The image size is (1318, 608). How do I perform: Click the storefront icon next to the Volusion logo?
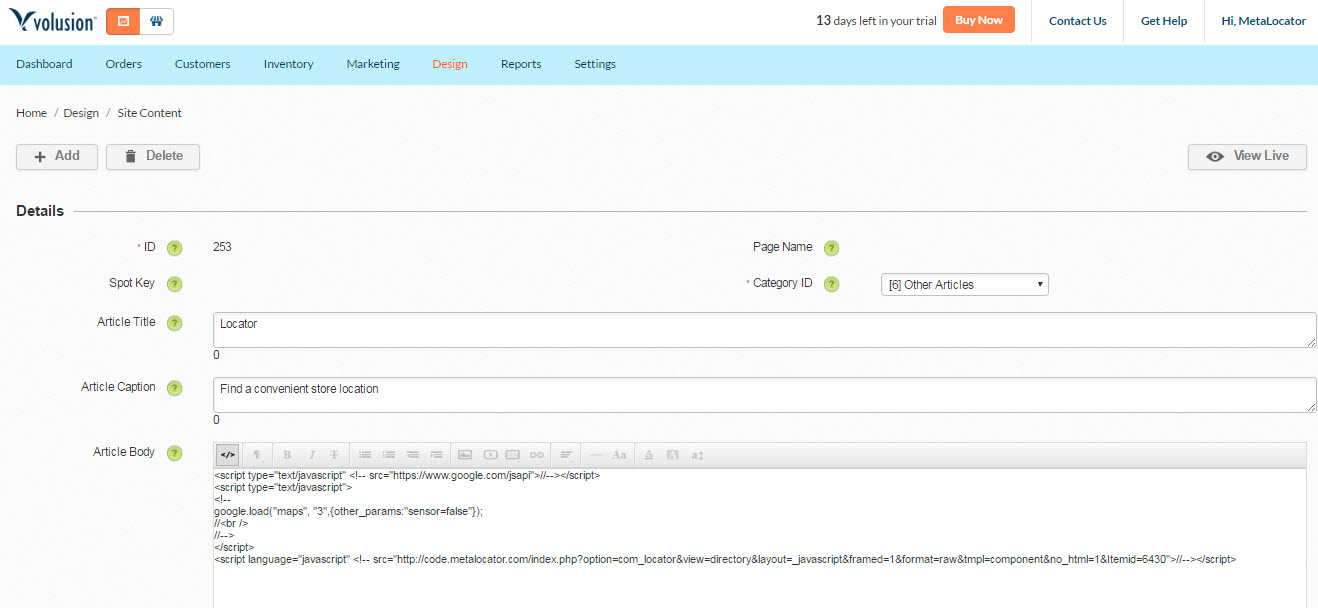click(x=157, y=21)
